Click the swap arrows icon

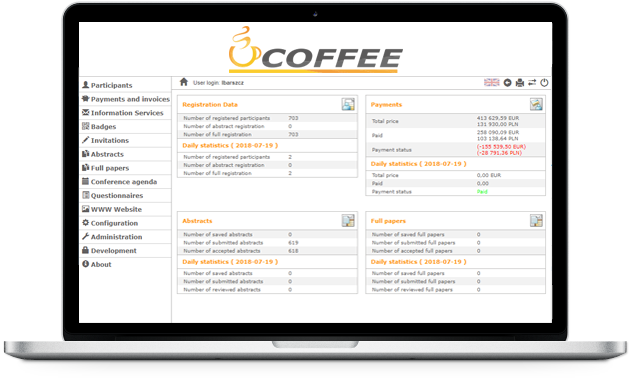532,82
